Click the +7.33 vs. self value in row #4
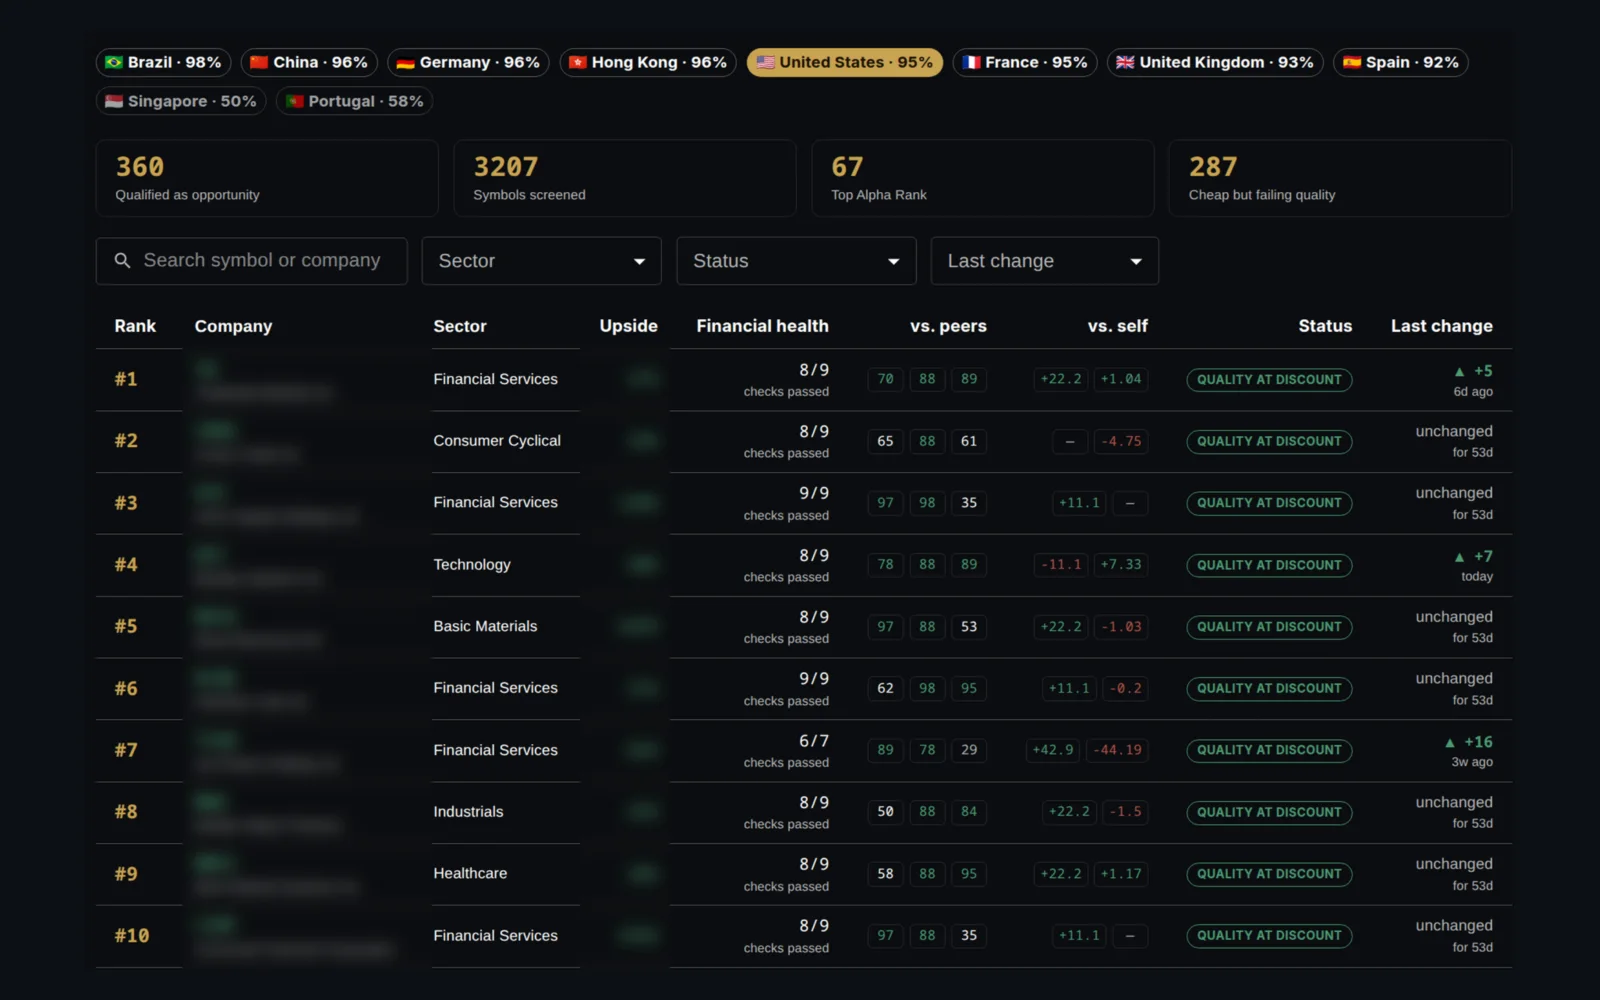 (1121, 565)
